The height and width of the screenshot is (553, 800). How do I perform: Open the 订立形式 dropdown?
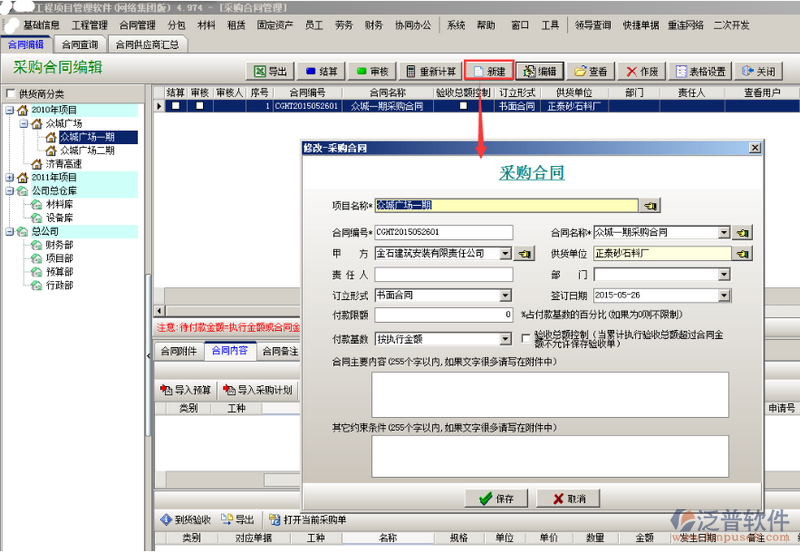click(505, 296)
